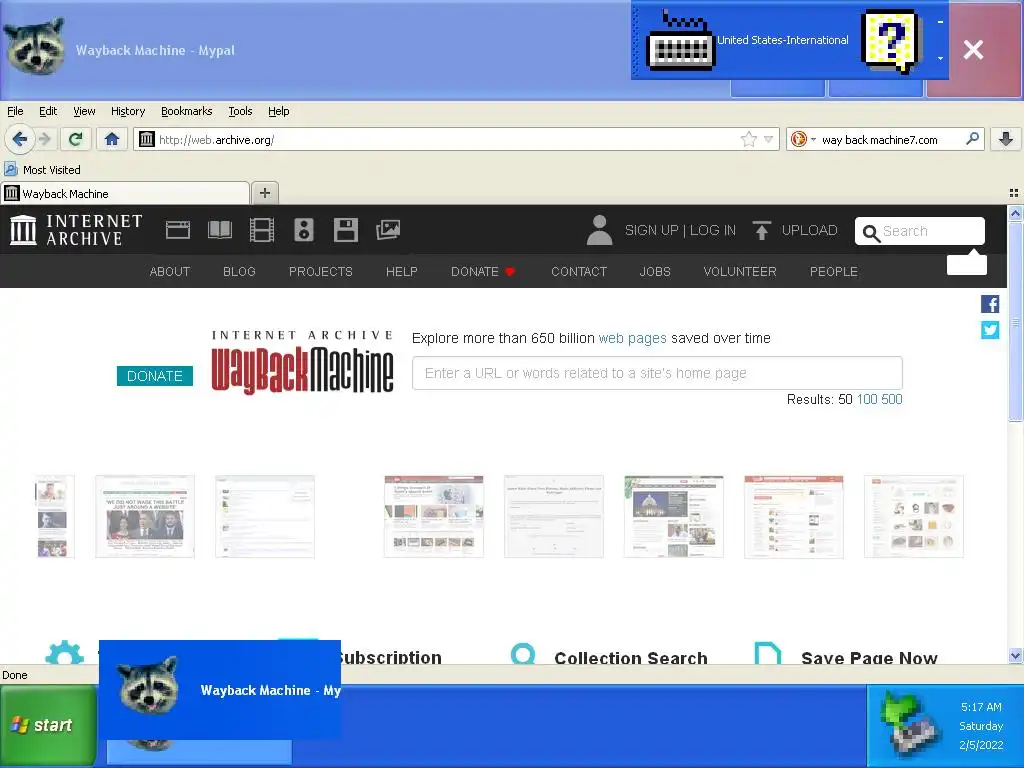Open the CONTACT nav link

[x=579, y=271]
